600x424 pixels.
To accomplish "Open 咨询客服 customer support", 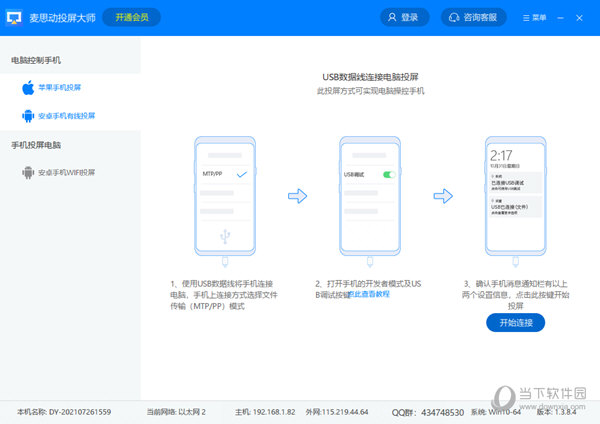I will 473,17.
